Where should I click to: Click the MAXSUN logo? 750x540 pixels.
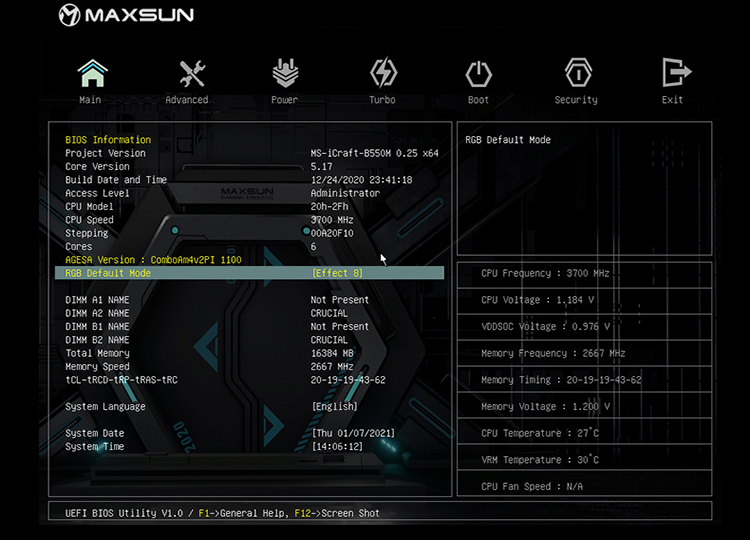(126, 14)
